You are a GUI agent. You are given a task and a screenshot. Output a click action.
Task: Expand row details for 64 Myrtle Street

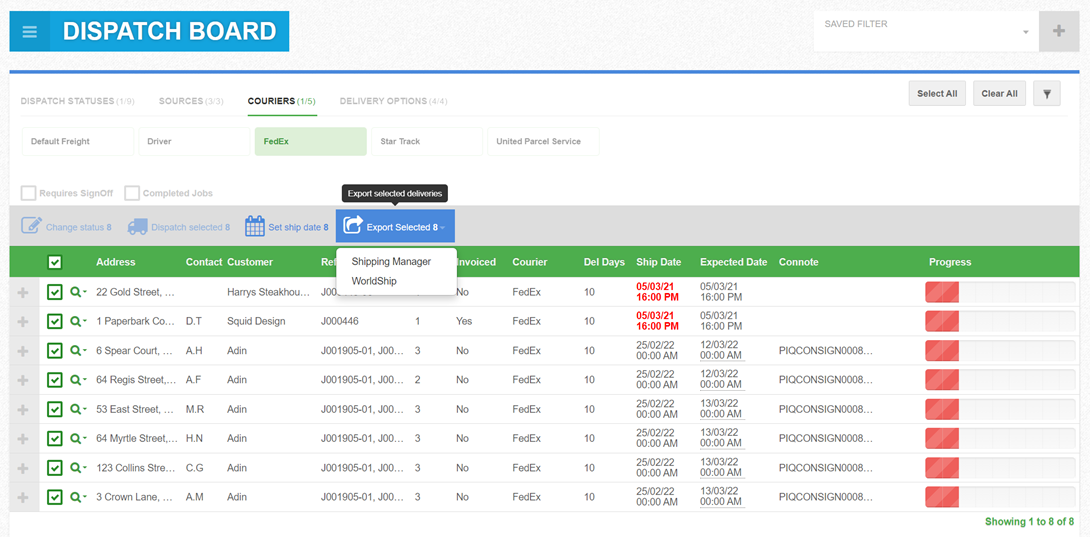(22, 439)
